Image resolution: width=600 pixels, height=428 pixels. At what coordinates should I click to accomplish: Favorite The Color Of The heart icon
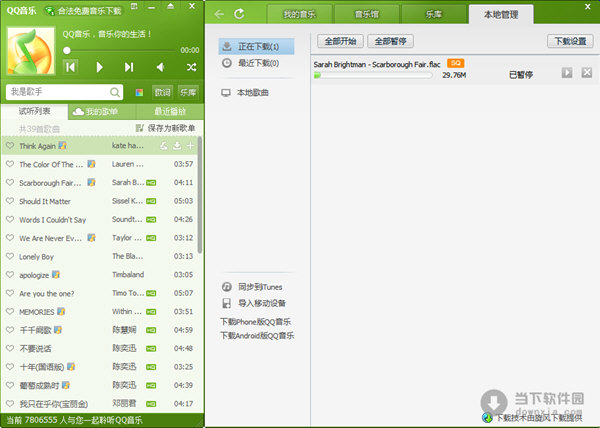[x=10, y=164]
